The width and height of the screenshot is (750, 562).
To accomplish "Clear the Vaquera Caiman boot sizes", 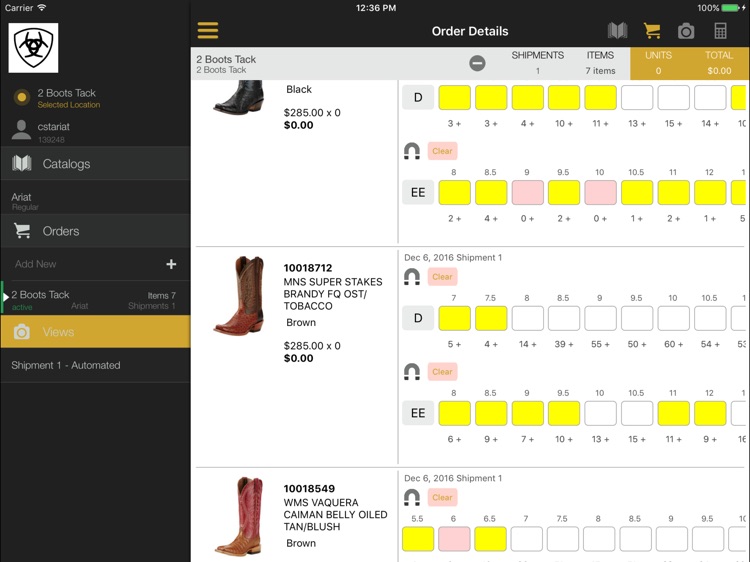I will pos(442,497).
